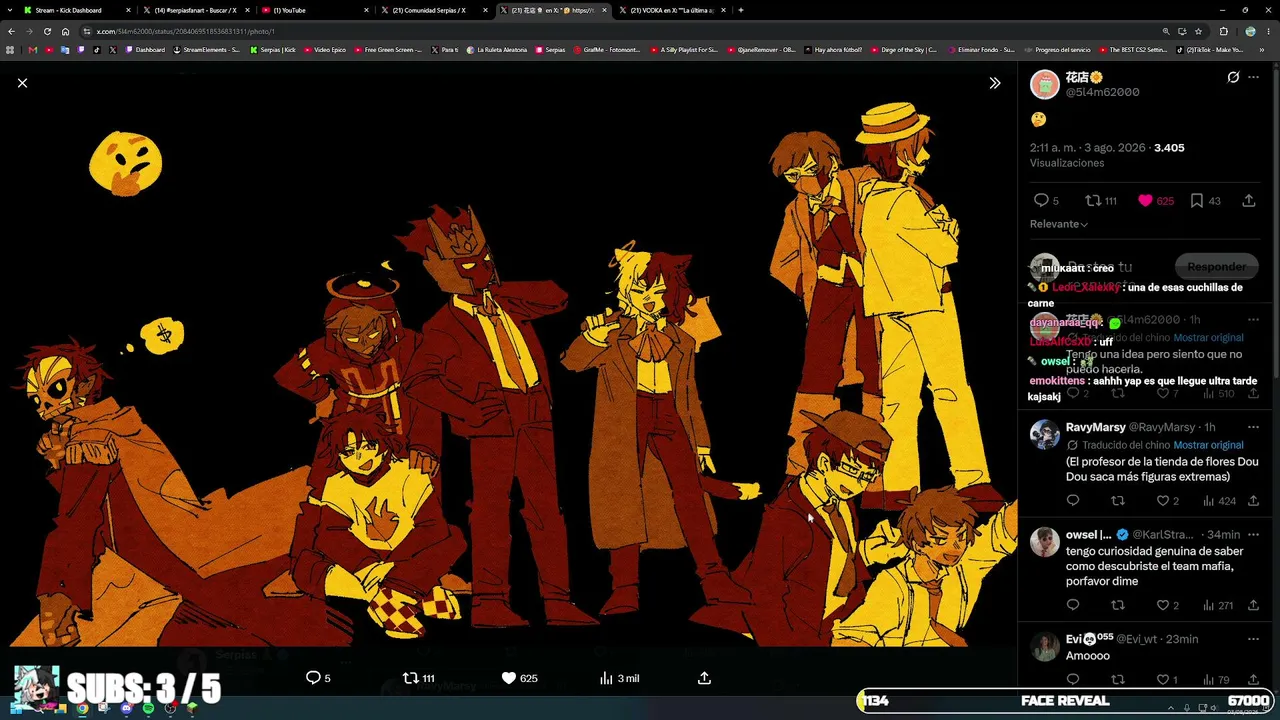Screen dimensions: 1280x720
Task: Reply to owsel's comment
Action: point(1073,605)
